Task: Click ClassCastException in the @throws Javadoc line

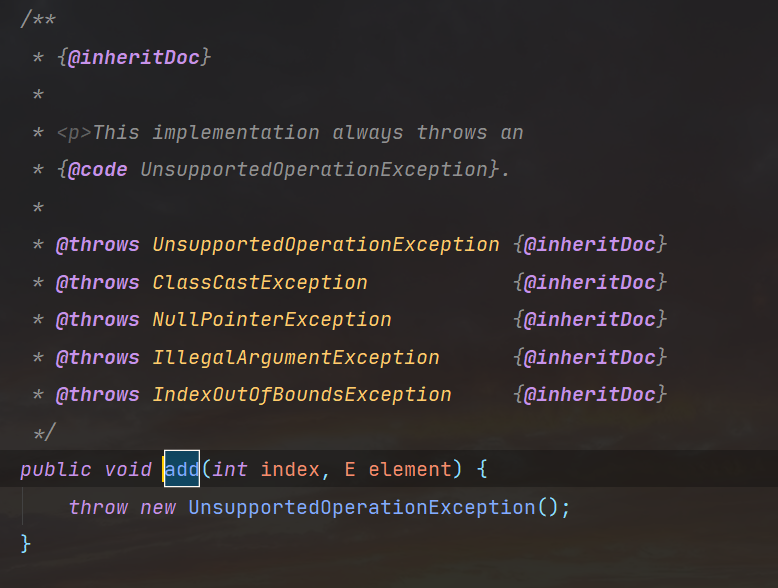Action: 260,282
